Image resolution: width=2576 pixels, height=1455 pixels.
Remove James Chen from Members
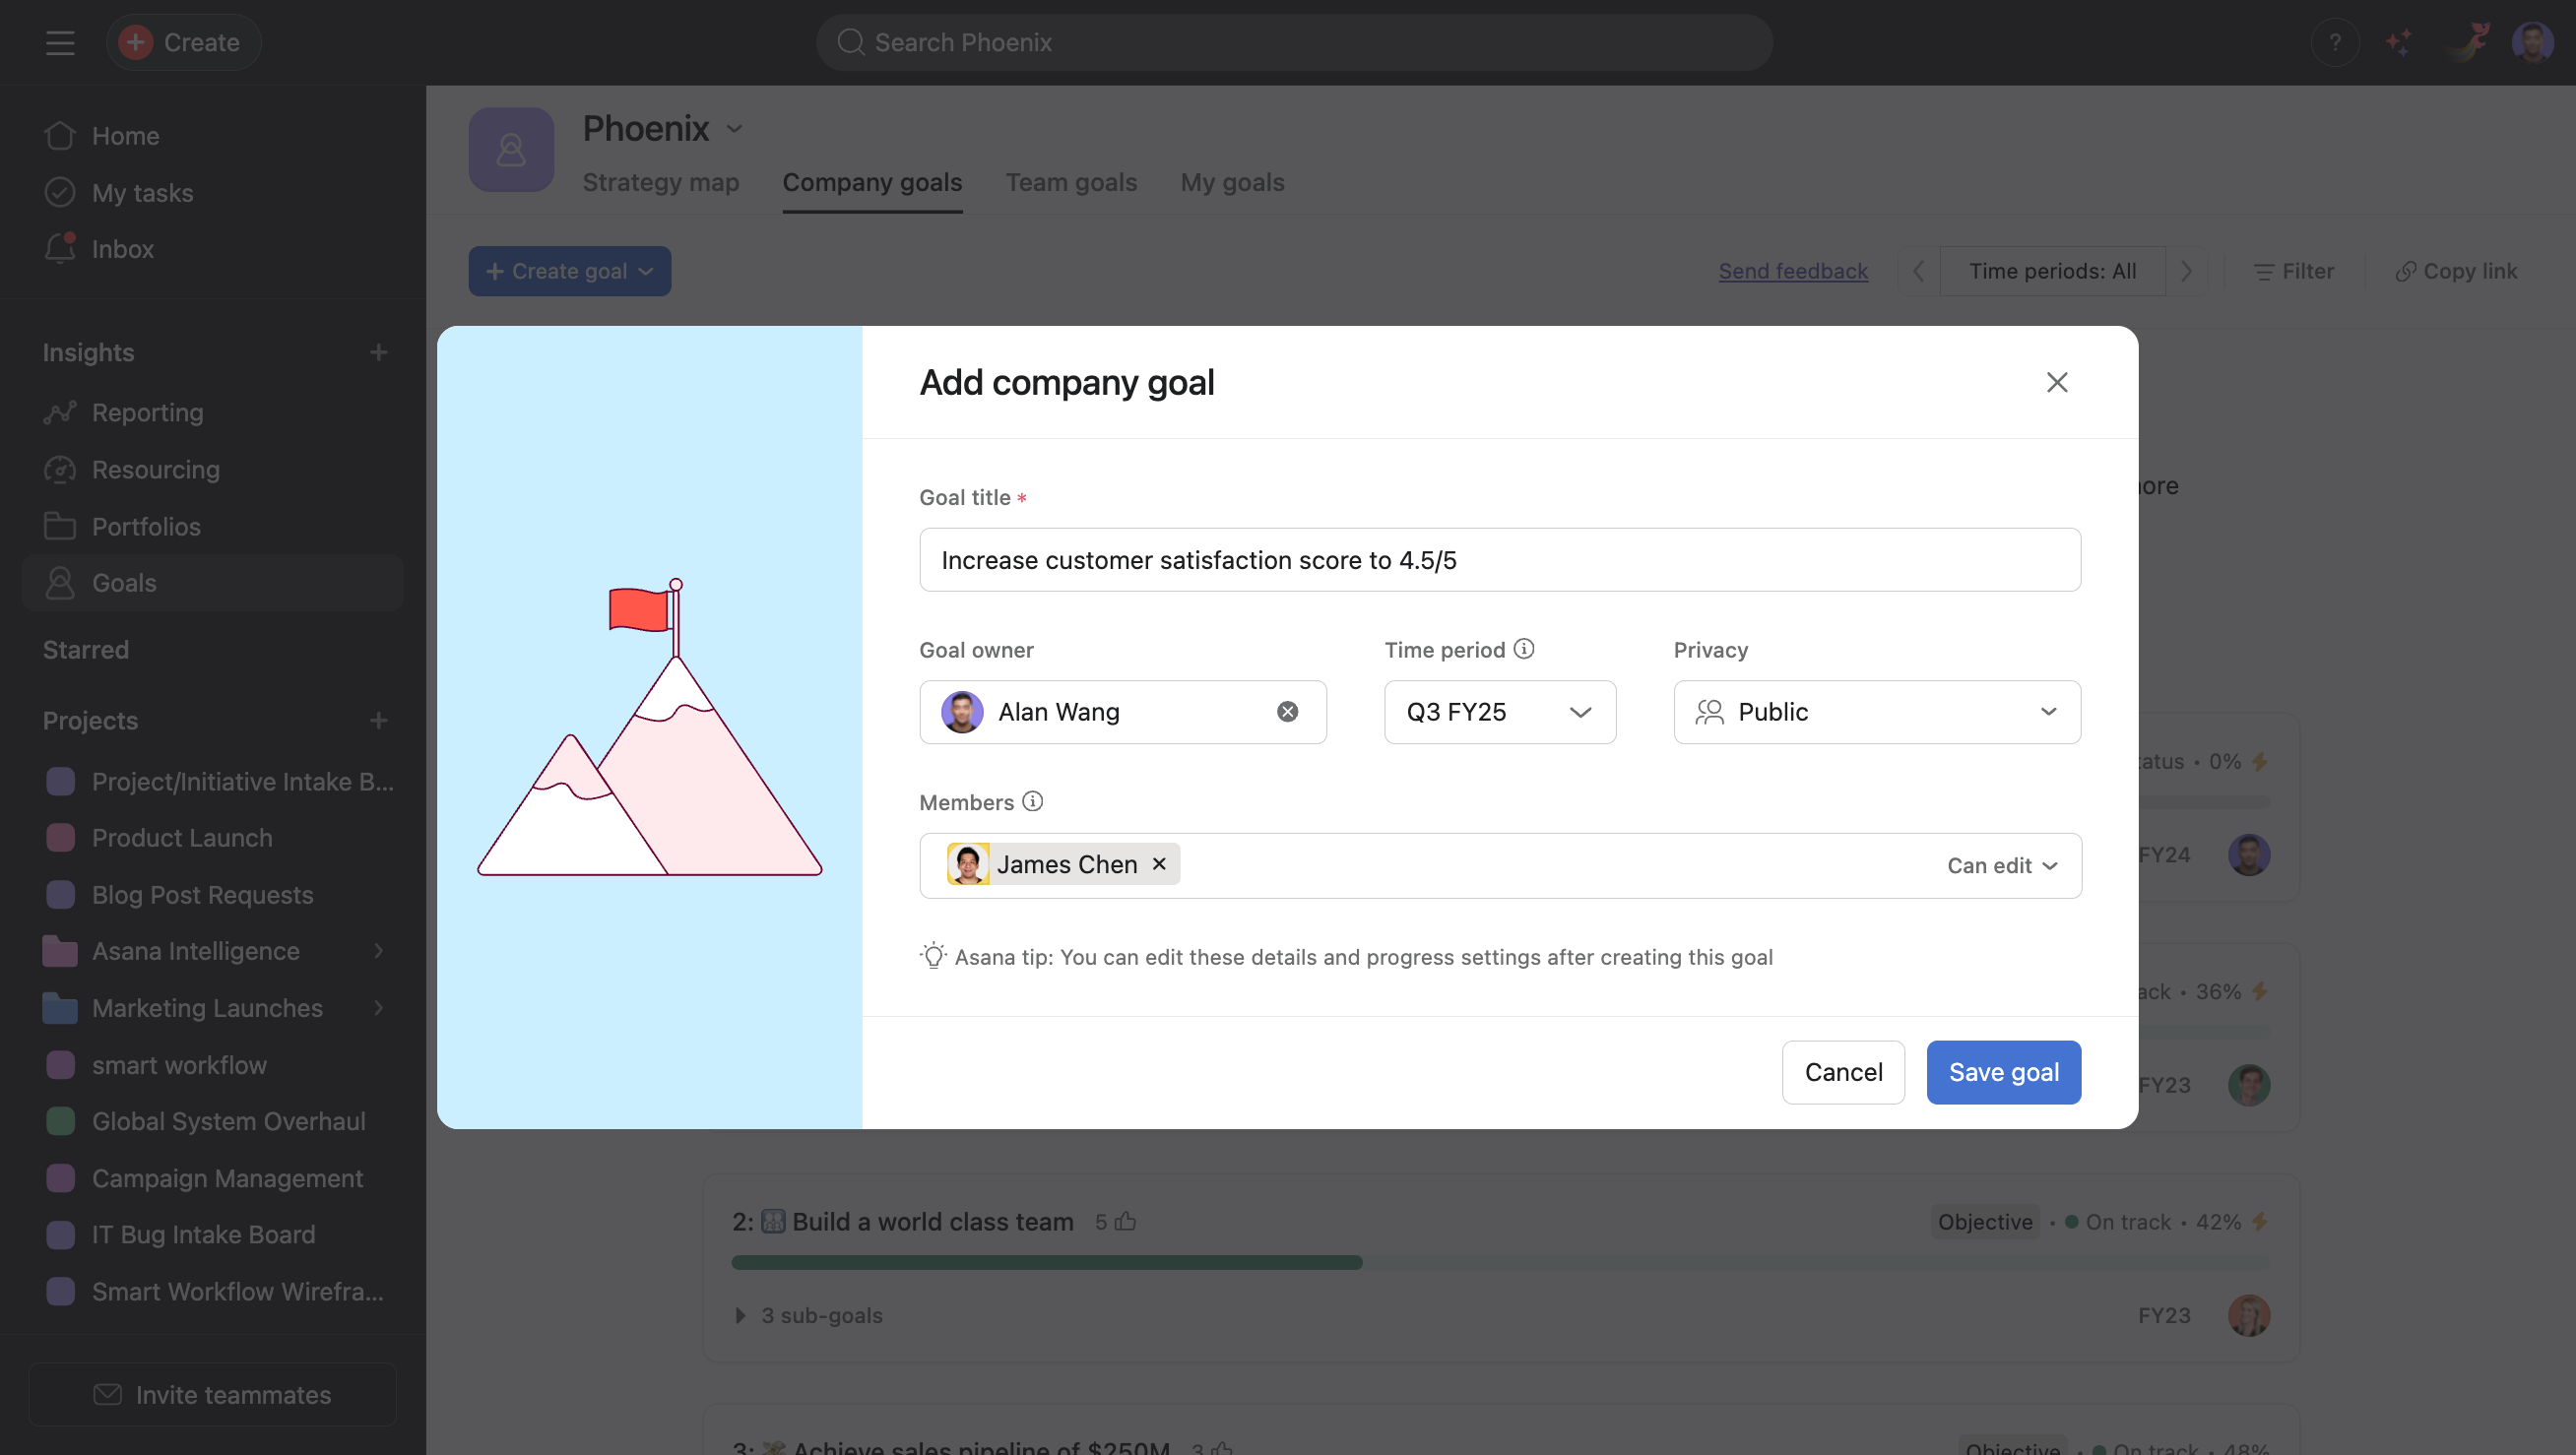coord(1158,864)
